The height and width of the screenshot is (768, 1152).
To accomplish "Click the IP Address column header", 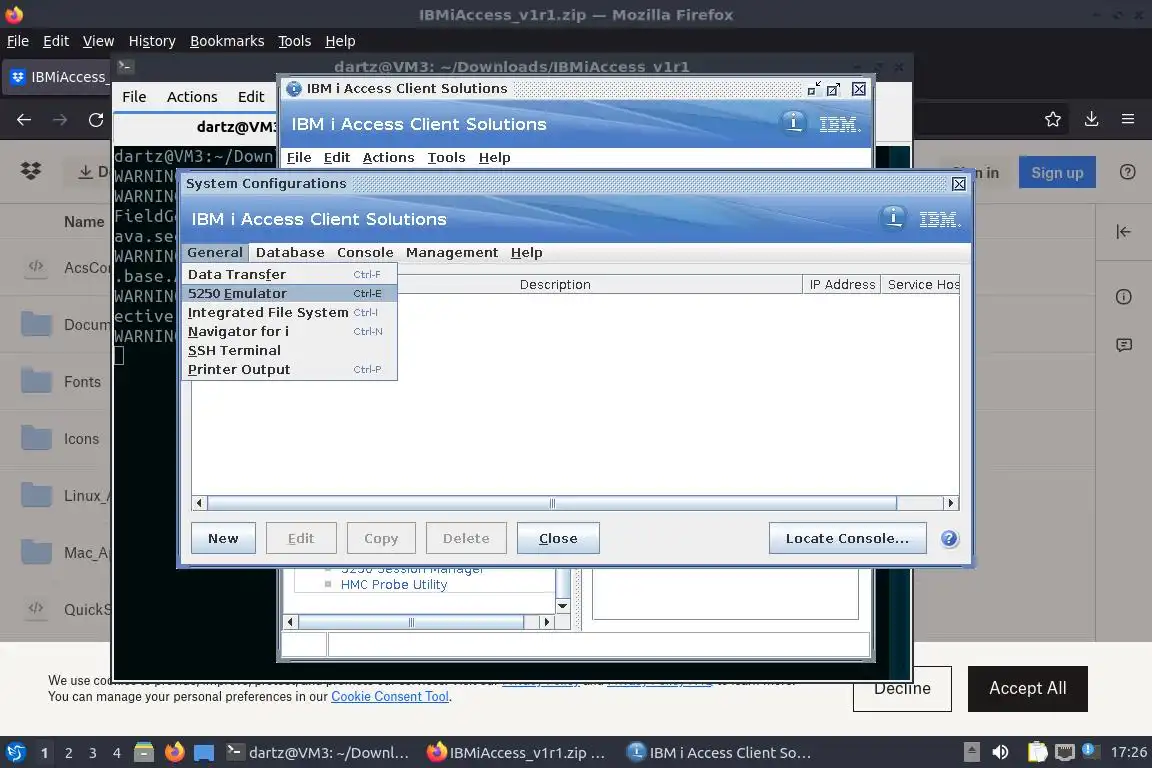I will tap(842, 284).
